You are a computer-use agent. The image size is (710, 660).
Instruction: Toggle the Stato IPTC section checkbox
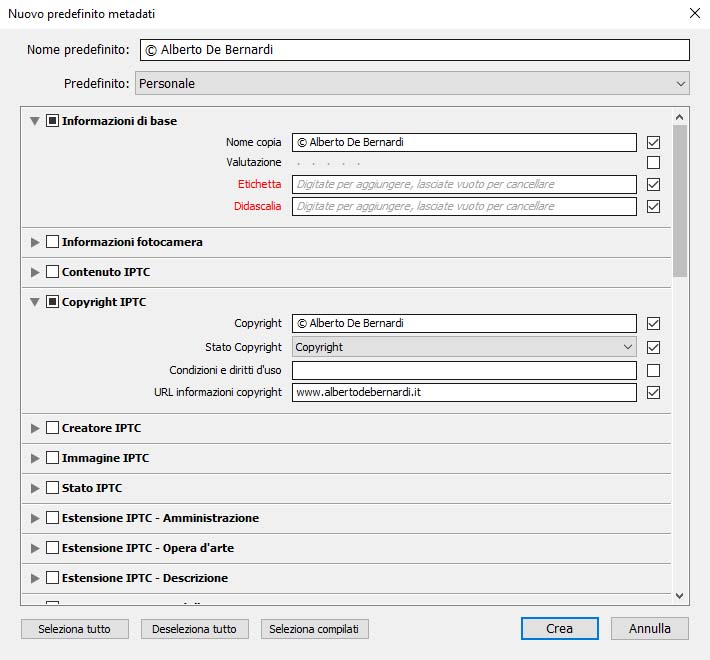[x=52, y=488]
